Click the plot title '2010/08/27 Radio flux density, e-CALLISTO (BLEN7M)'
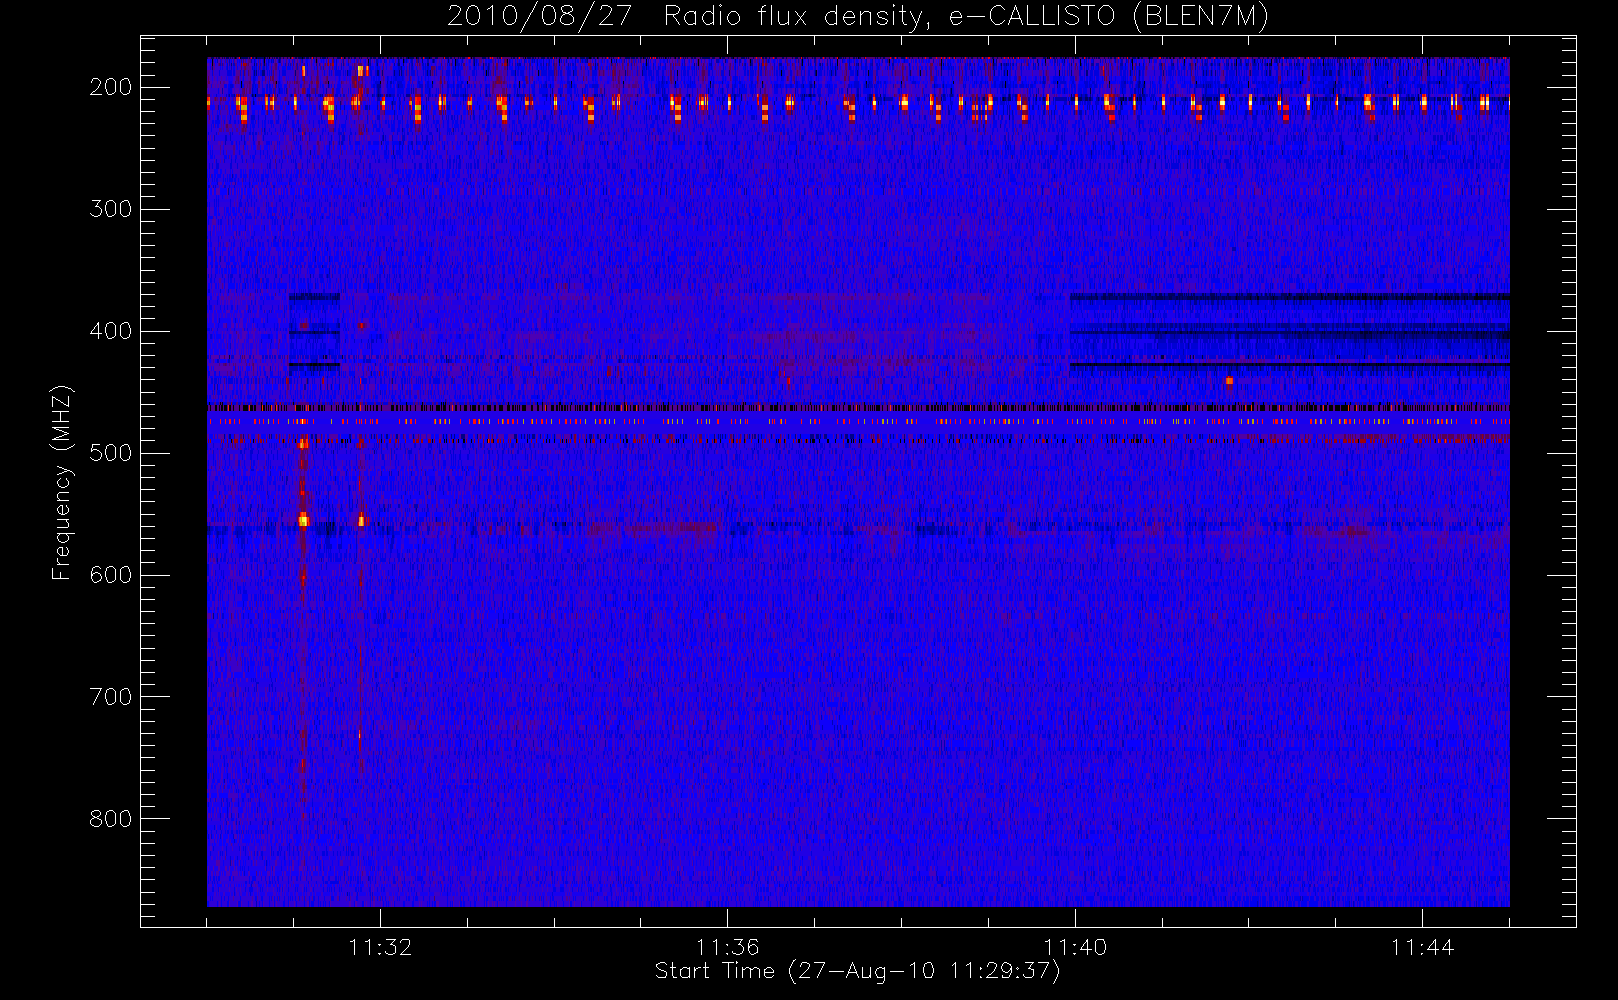This screenshot has height=1000, width=1618. tap(858, 17)
